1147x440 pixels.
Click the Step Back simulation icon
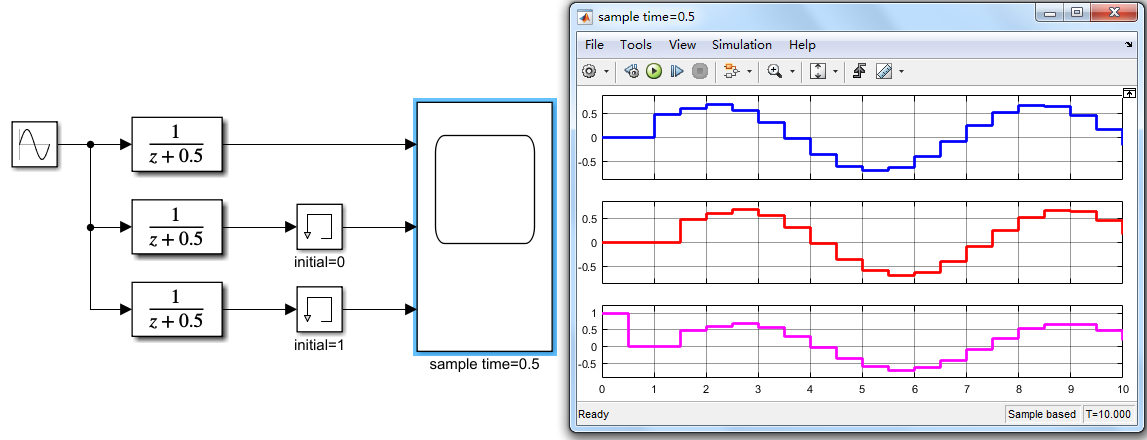(x=633, y=71)
